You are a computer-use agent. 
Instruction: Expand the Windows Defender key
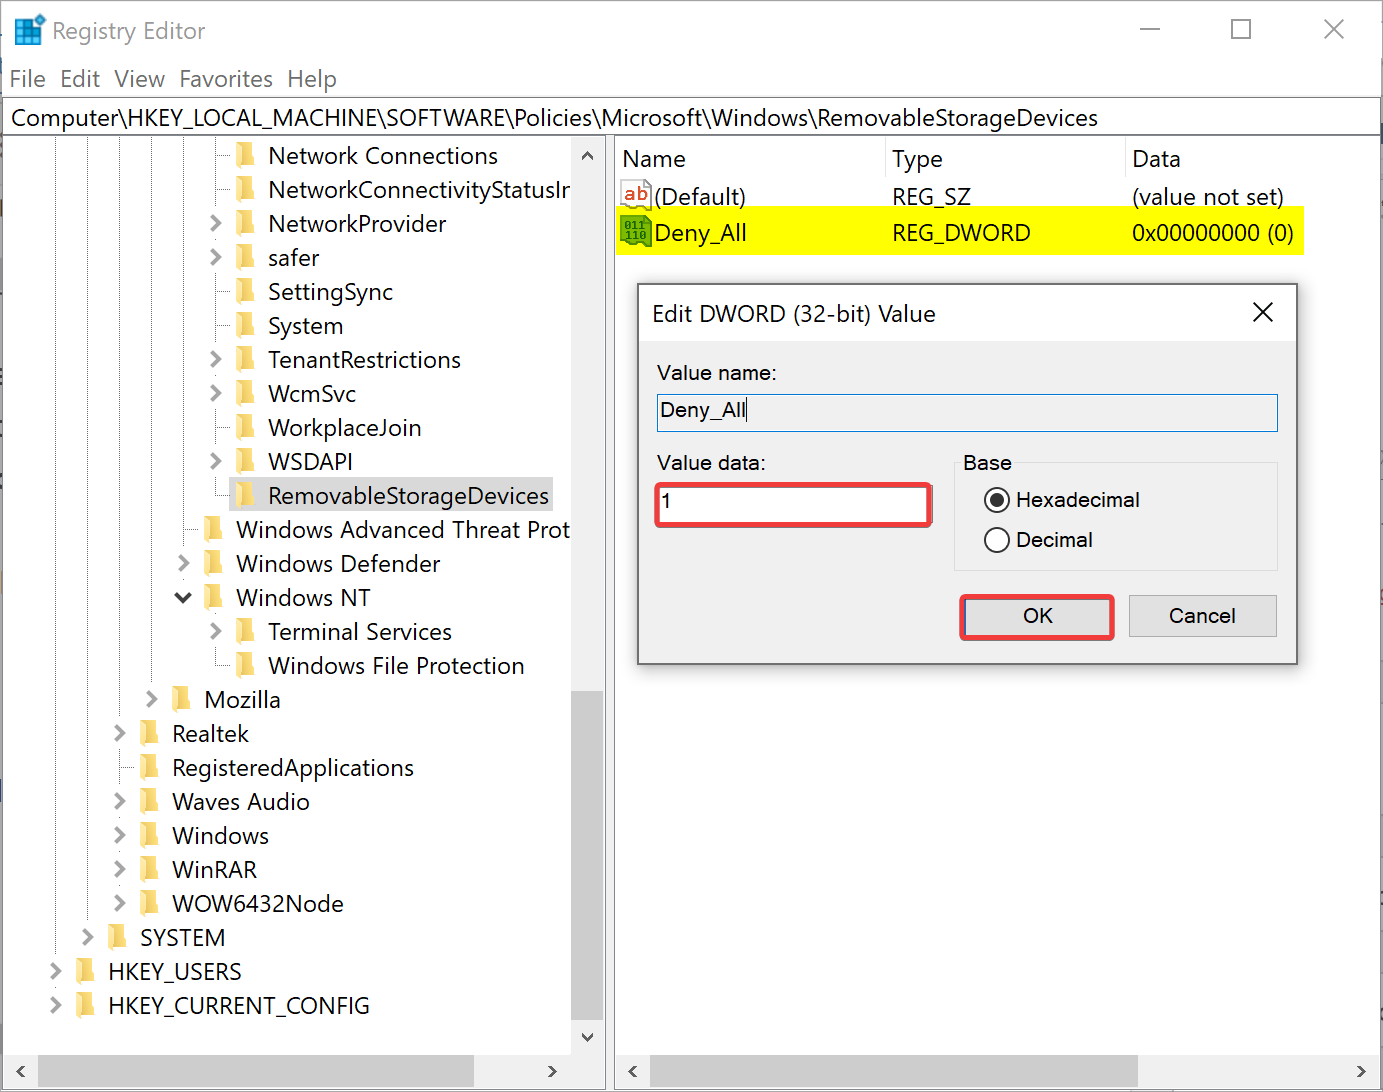(x=183, y=563)
